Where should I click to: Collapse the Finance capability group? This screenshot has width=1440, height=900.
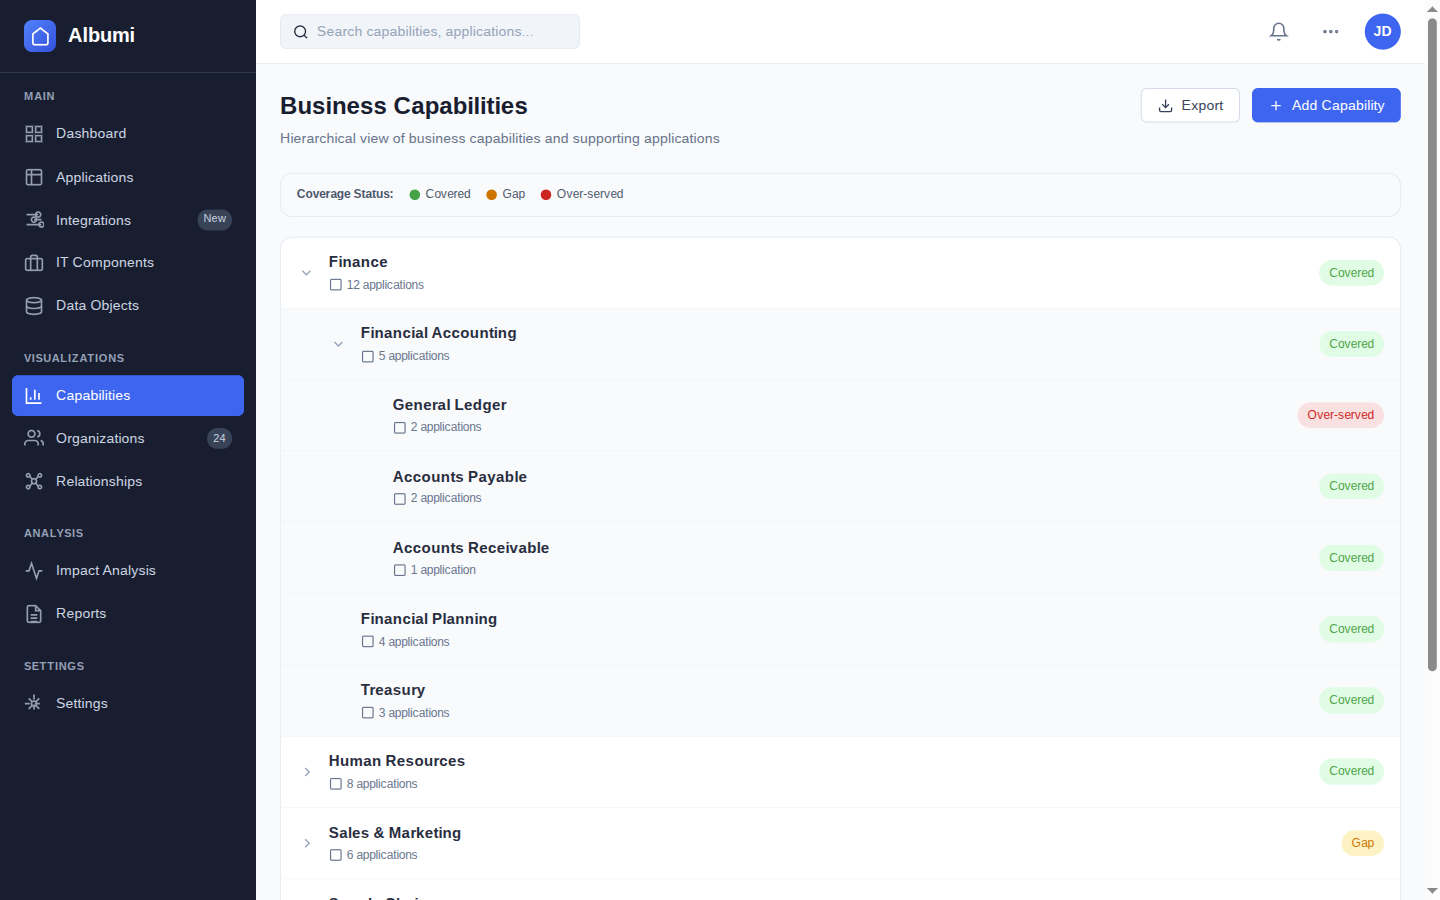coord(307,273)
